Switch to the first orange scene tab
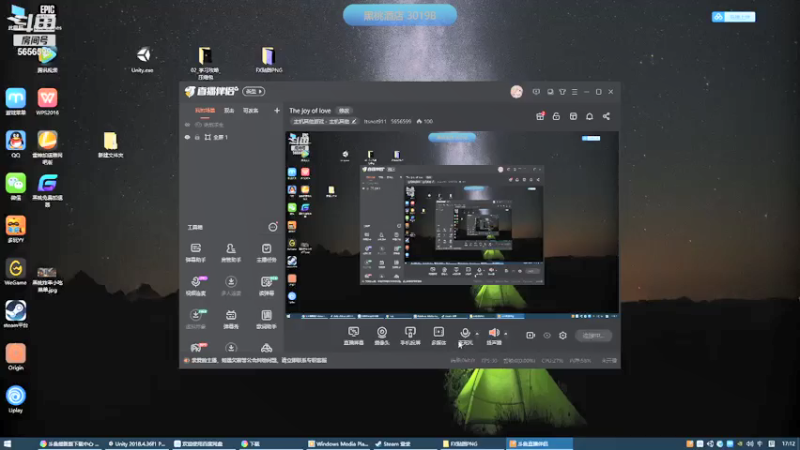 click(205, 111)
